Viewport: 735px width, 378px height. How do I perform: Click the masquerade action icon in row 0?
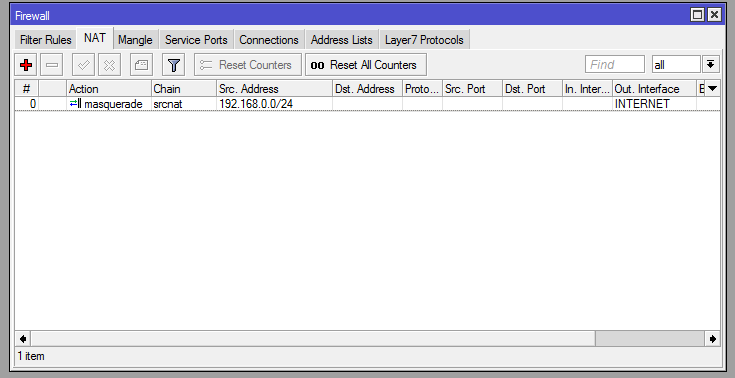point(75,104)
